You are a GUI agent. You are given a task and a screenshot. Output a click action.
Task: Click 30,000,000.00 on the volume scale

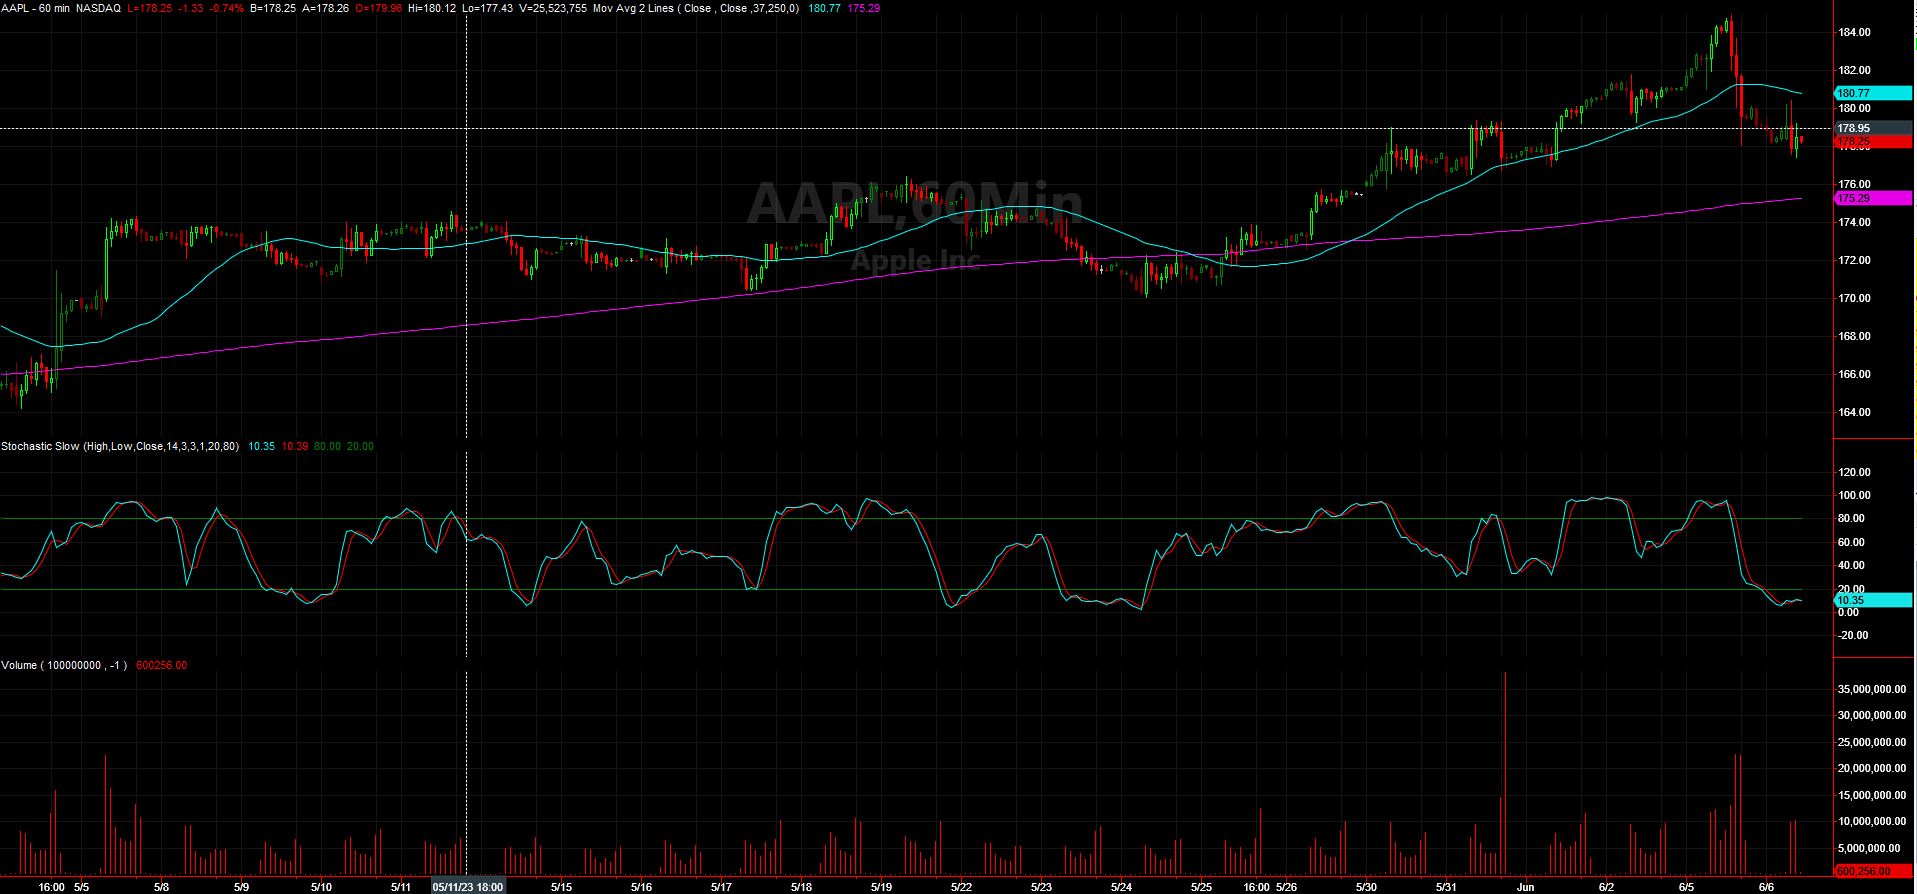coord(1872,715)
